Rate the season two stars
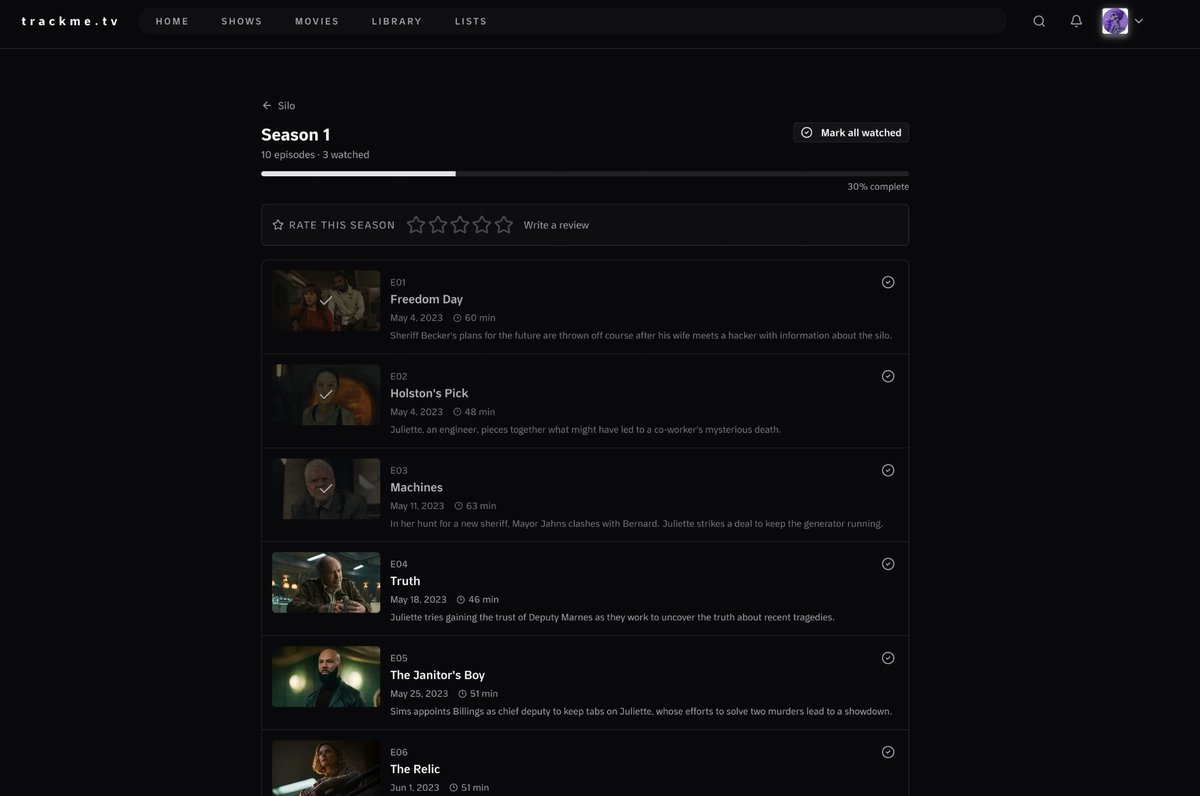 click(x=438, y=225)
